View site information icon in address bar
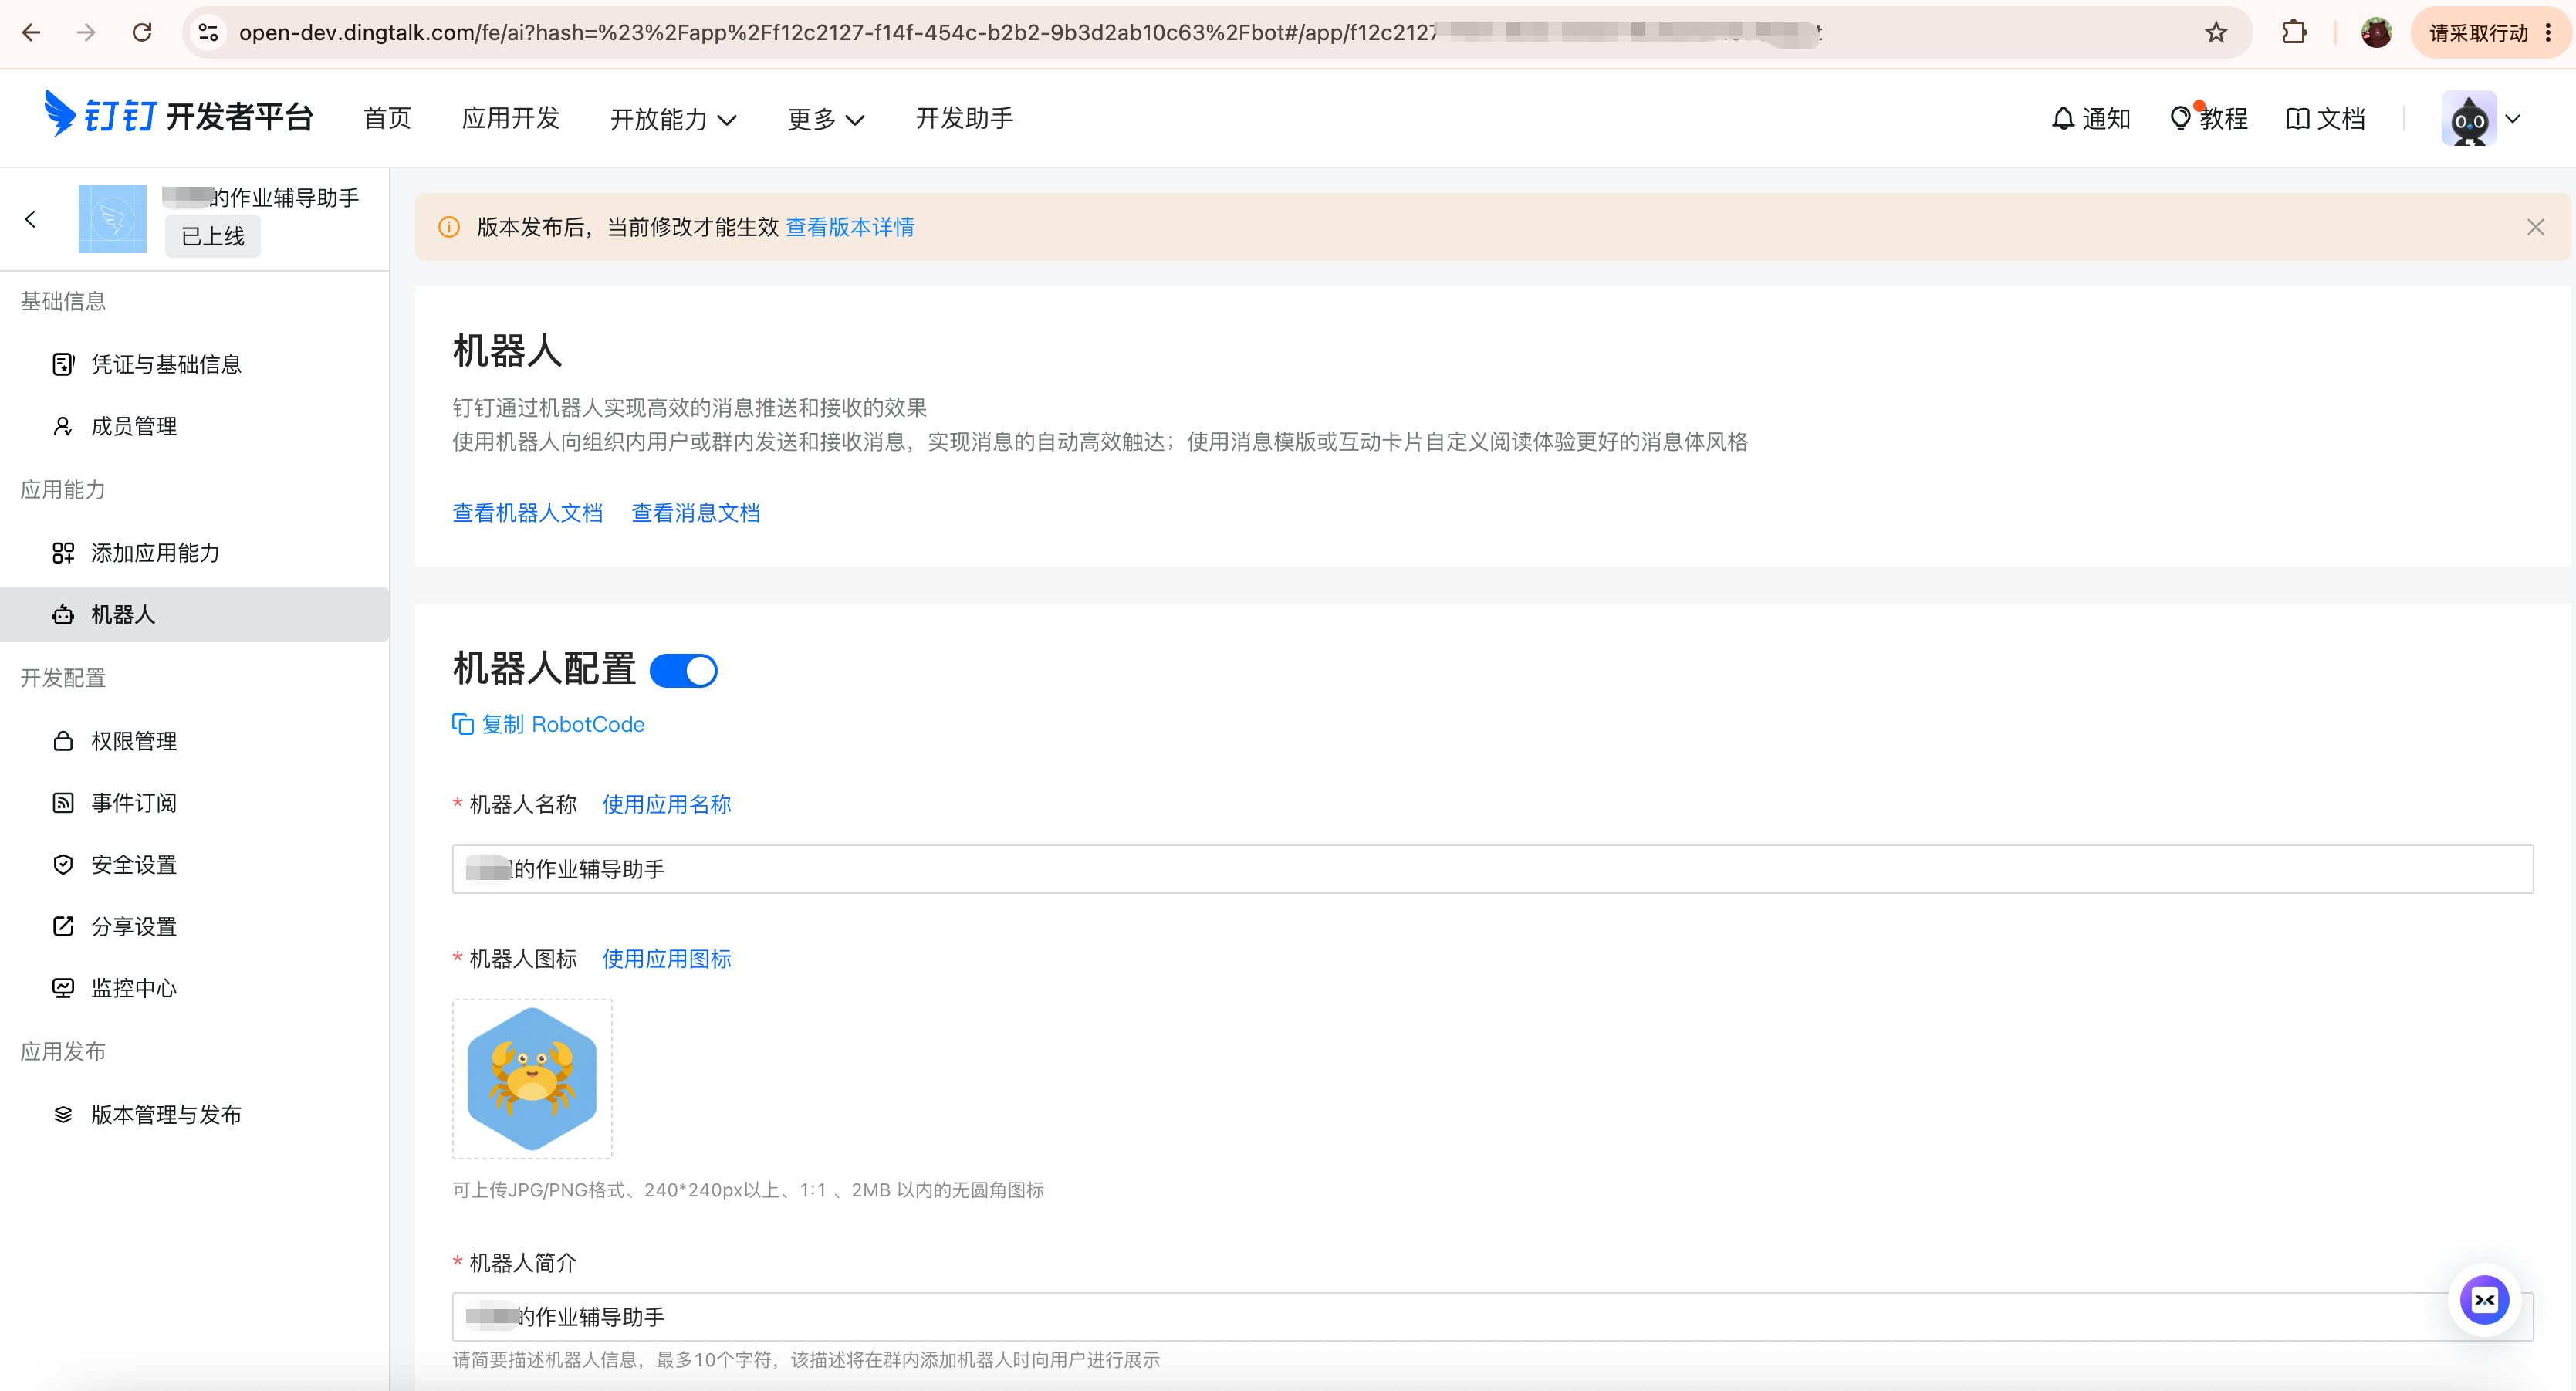Screen dimensions: 2576x1391 pyautogui.click(x=208, y=33)
